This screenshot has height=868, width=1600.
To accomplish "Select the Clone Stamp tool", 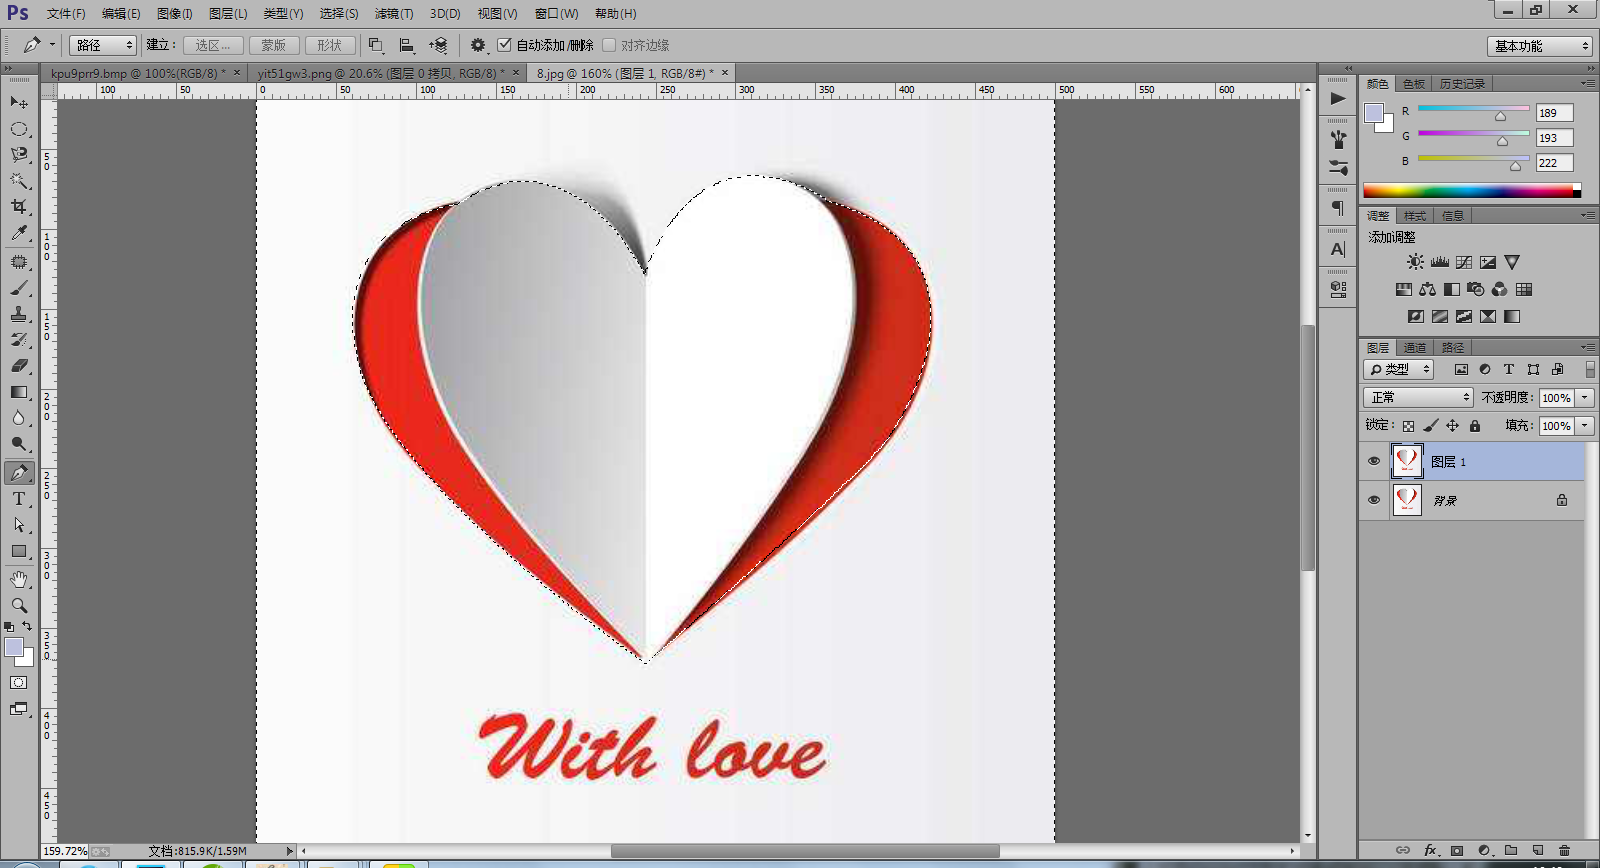I will coord(19,314).
